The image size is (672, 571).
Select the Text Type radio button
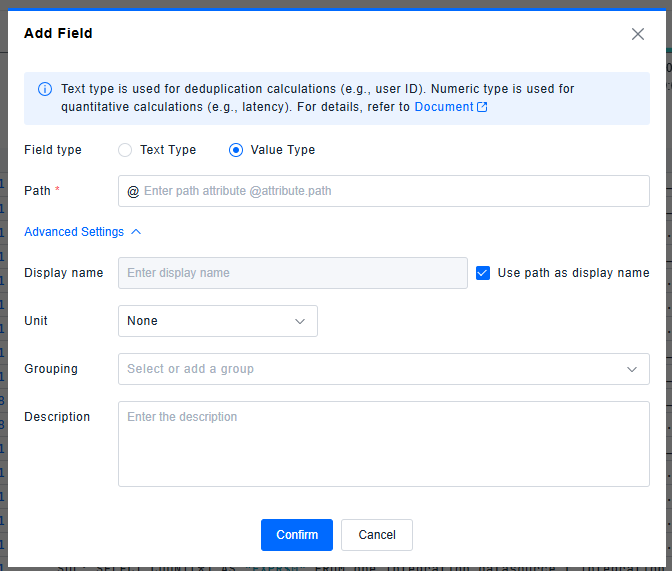(x=125, y=150)
